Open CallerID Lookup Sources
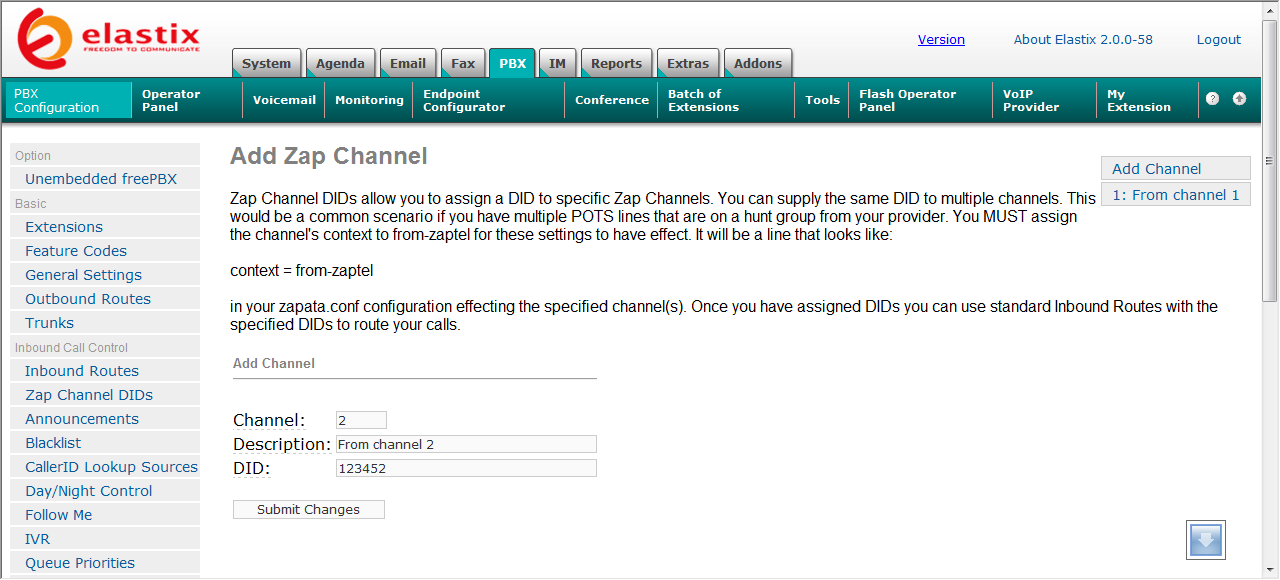The image size is (1280, 580). pyautogui.click(x=105, y=467)
